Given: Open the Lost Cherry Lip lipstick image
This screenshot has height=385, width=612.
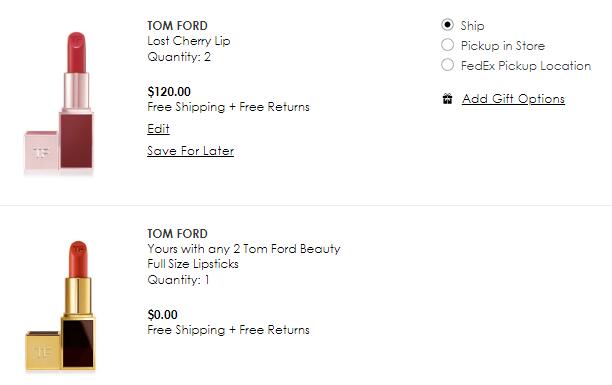Looking at the screenshot, I should [59, 102].
